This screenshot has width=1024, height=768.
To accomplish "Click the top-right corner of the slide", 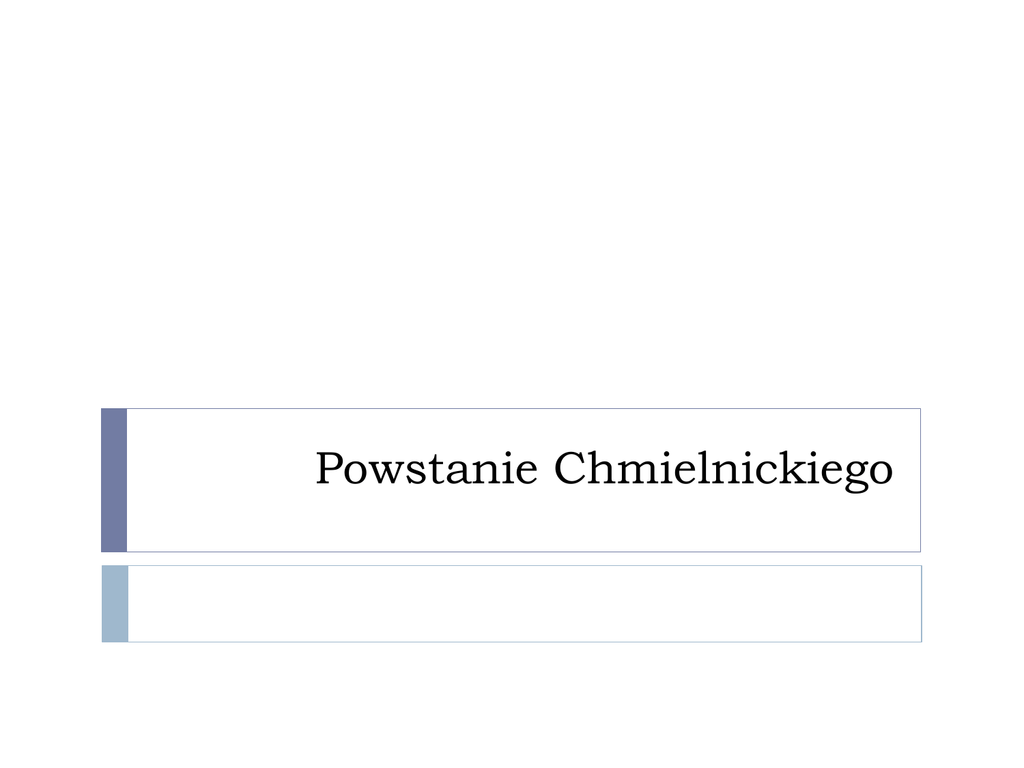I will point(1019,4).
